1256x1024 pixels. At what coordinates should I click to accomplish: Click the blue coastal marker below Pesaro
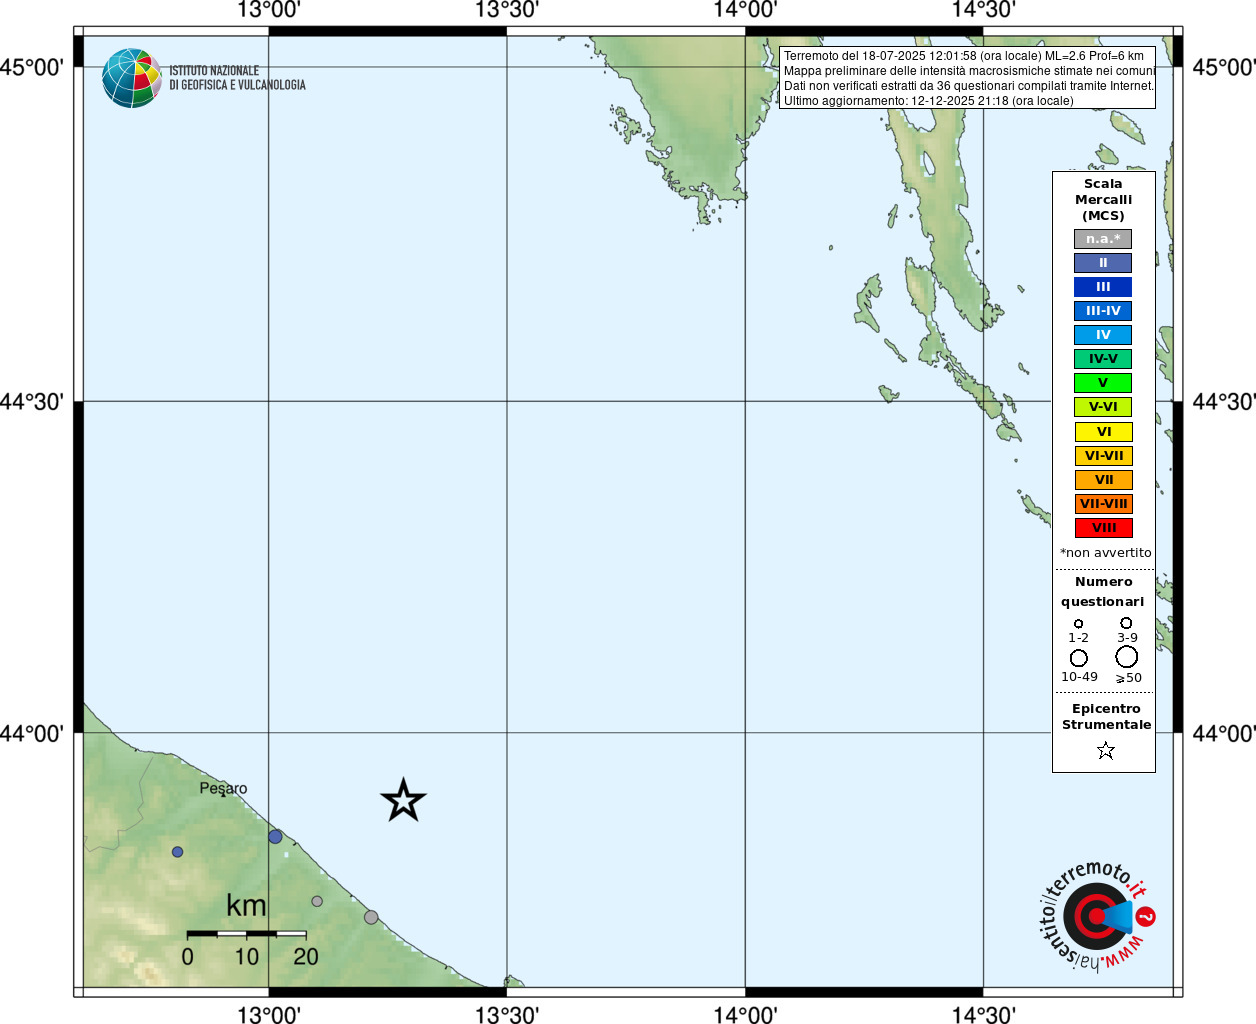pos(275,836)
